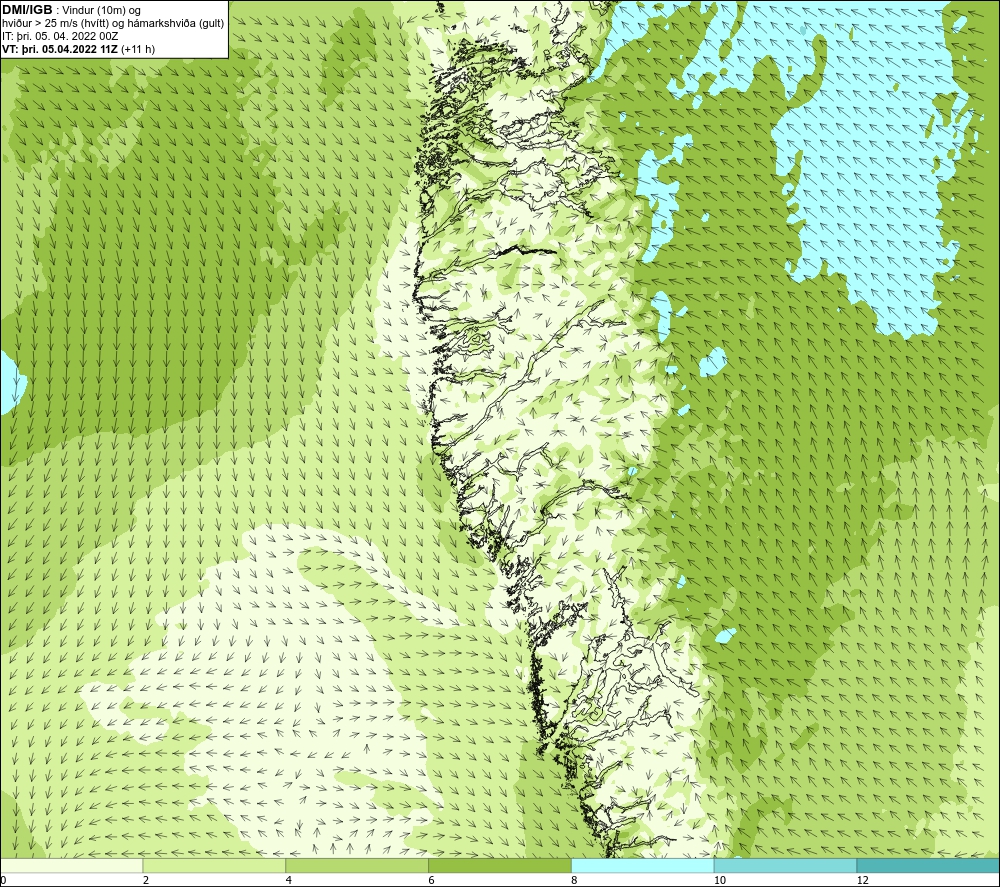Click the 4–6 m/s green swatch
Viewport: 1000px width, 887px height.
click(x=357, y=865)
